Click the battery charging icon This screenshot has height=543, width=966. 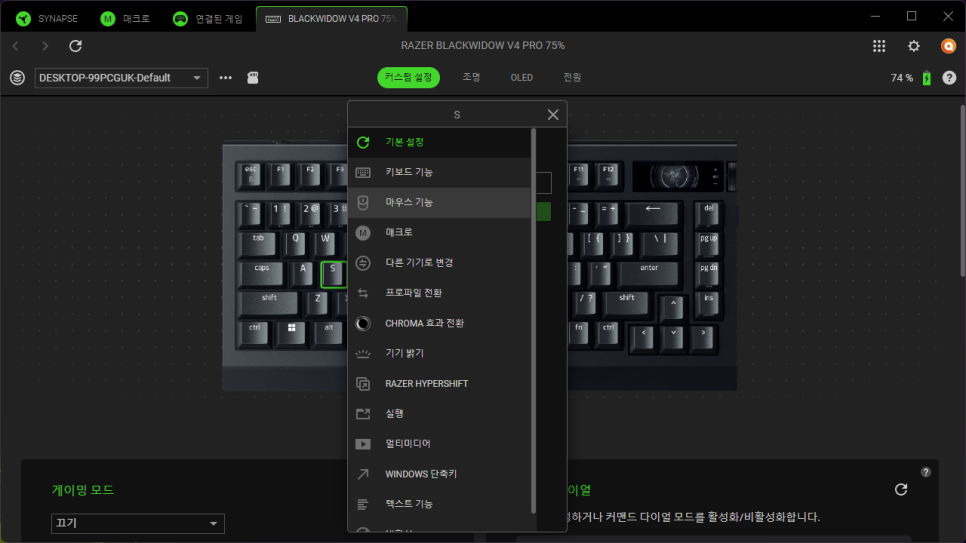pos(927,78)
